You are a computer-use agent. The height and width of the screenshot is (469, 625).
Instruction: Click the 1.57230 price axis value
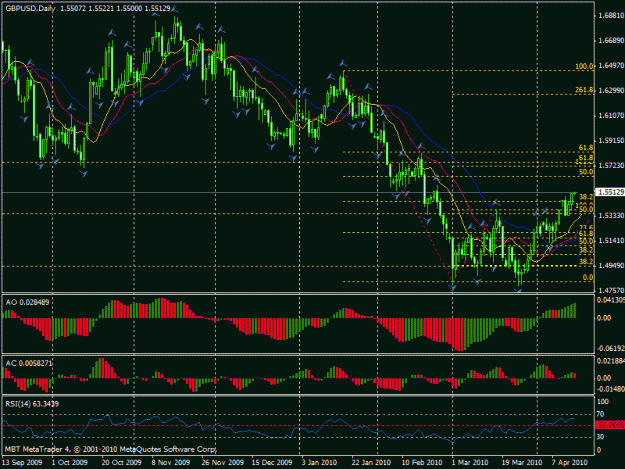611,165
